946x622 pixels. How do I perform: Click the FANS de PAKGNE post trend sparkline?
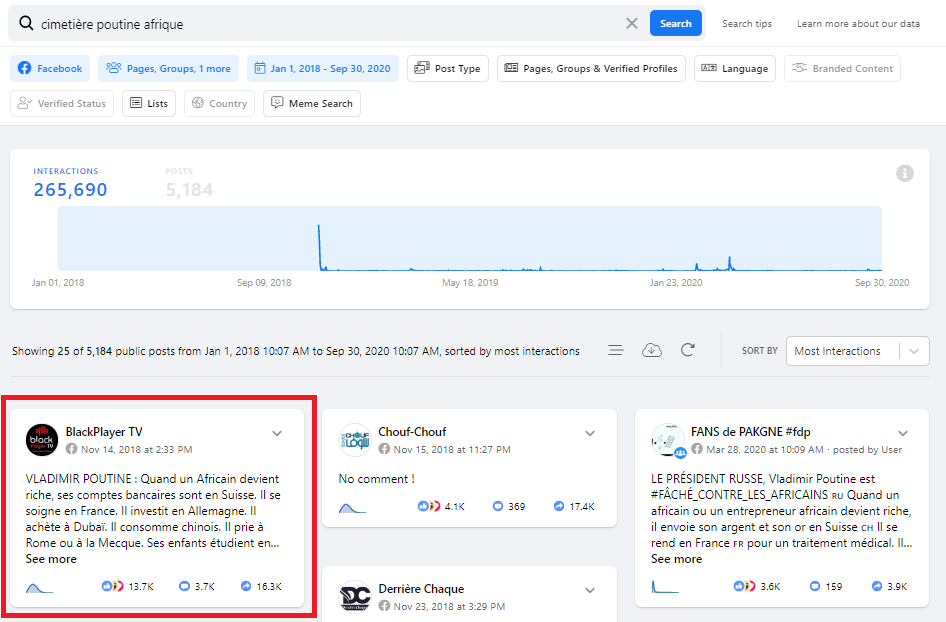665,586
